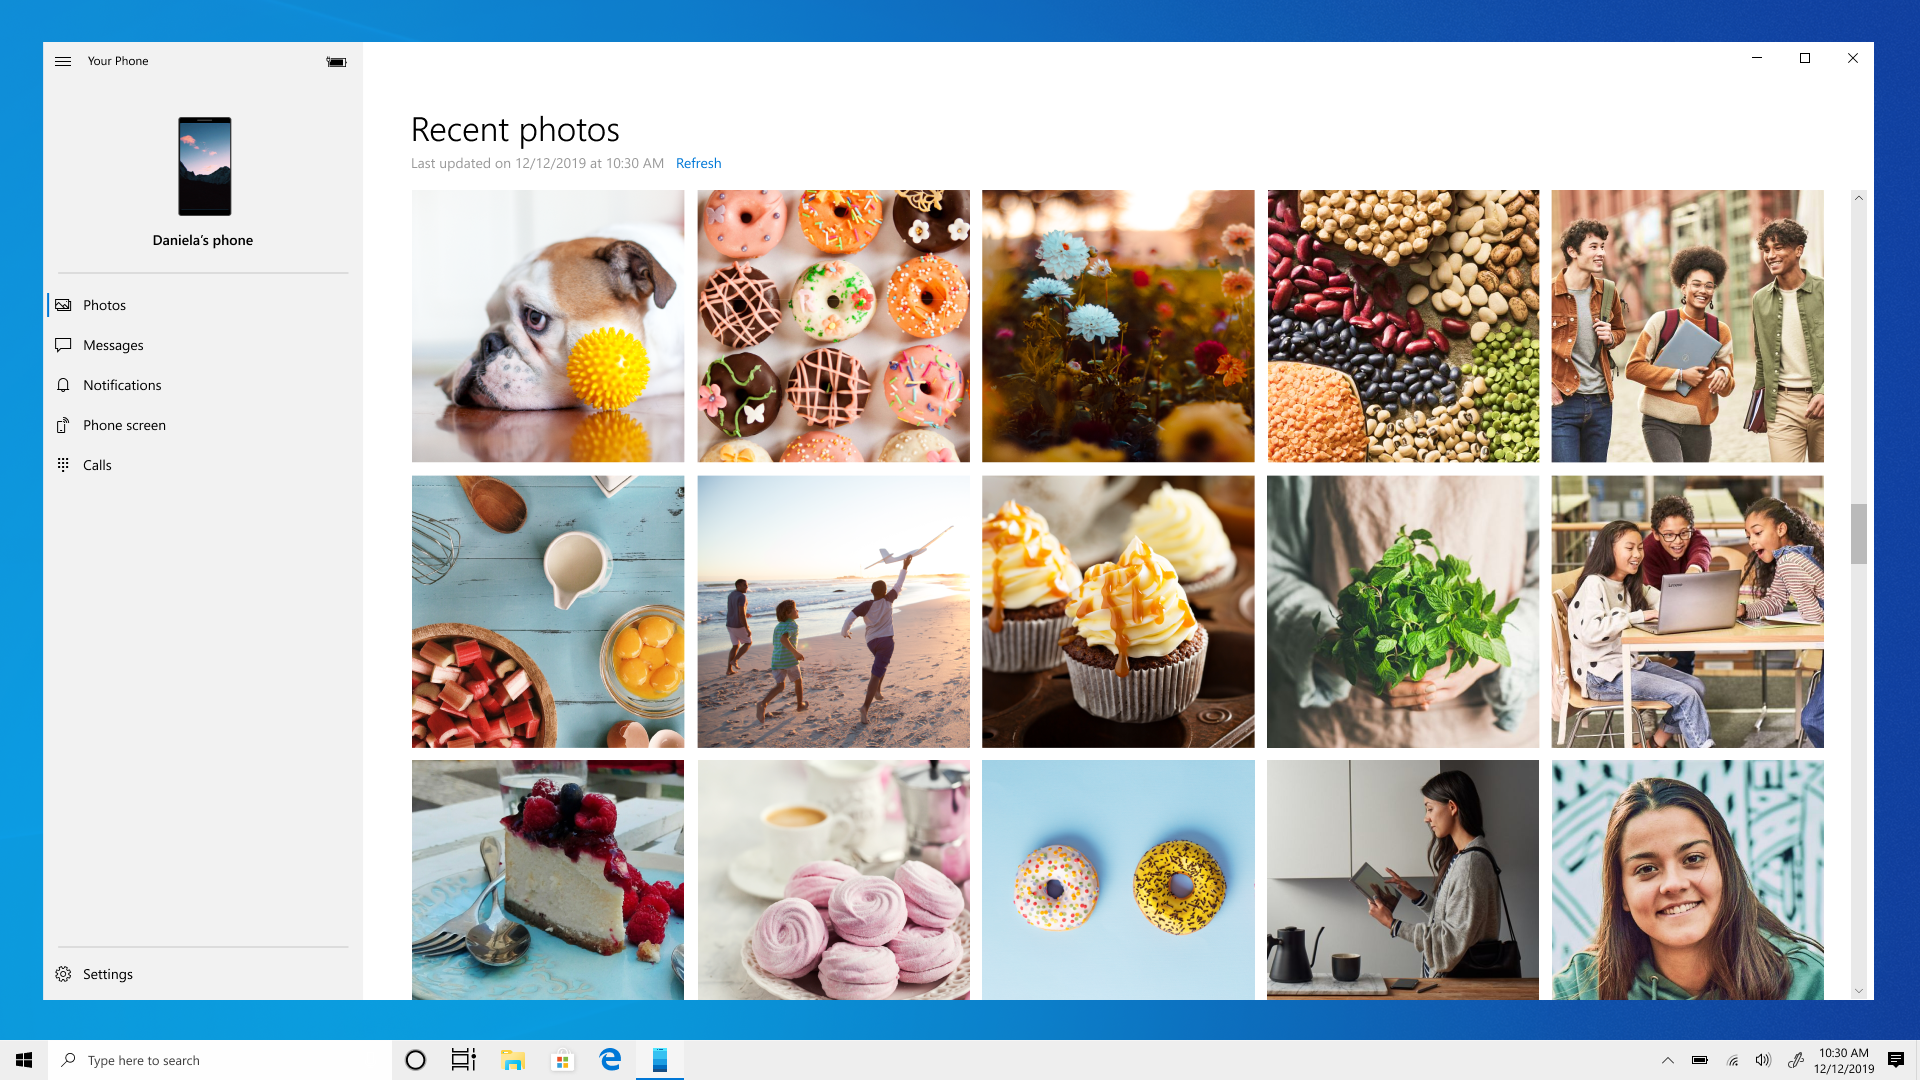The height and width of the screenshot is (1080, 1920).
Task: View Notifications in the sidebar
Action: [122, 385]
